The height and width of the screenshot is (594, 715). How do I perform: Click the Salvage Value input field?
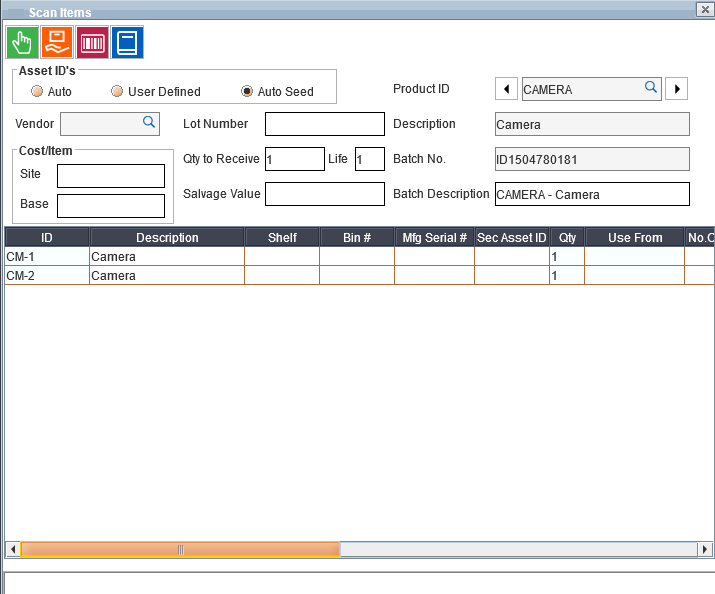[x=324, y=194]
